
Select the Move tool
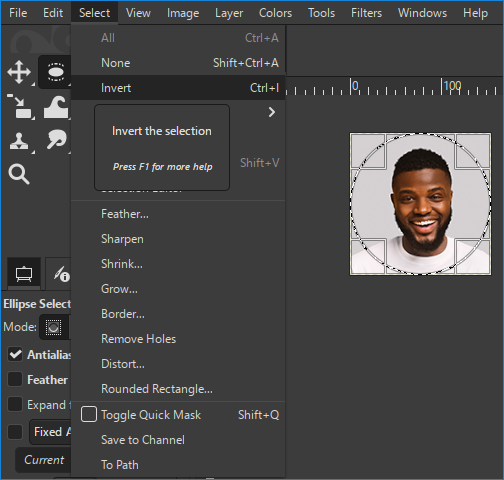[19, 72]
